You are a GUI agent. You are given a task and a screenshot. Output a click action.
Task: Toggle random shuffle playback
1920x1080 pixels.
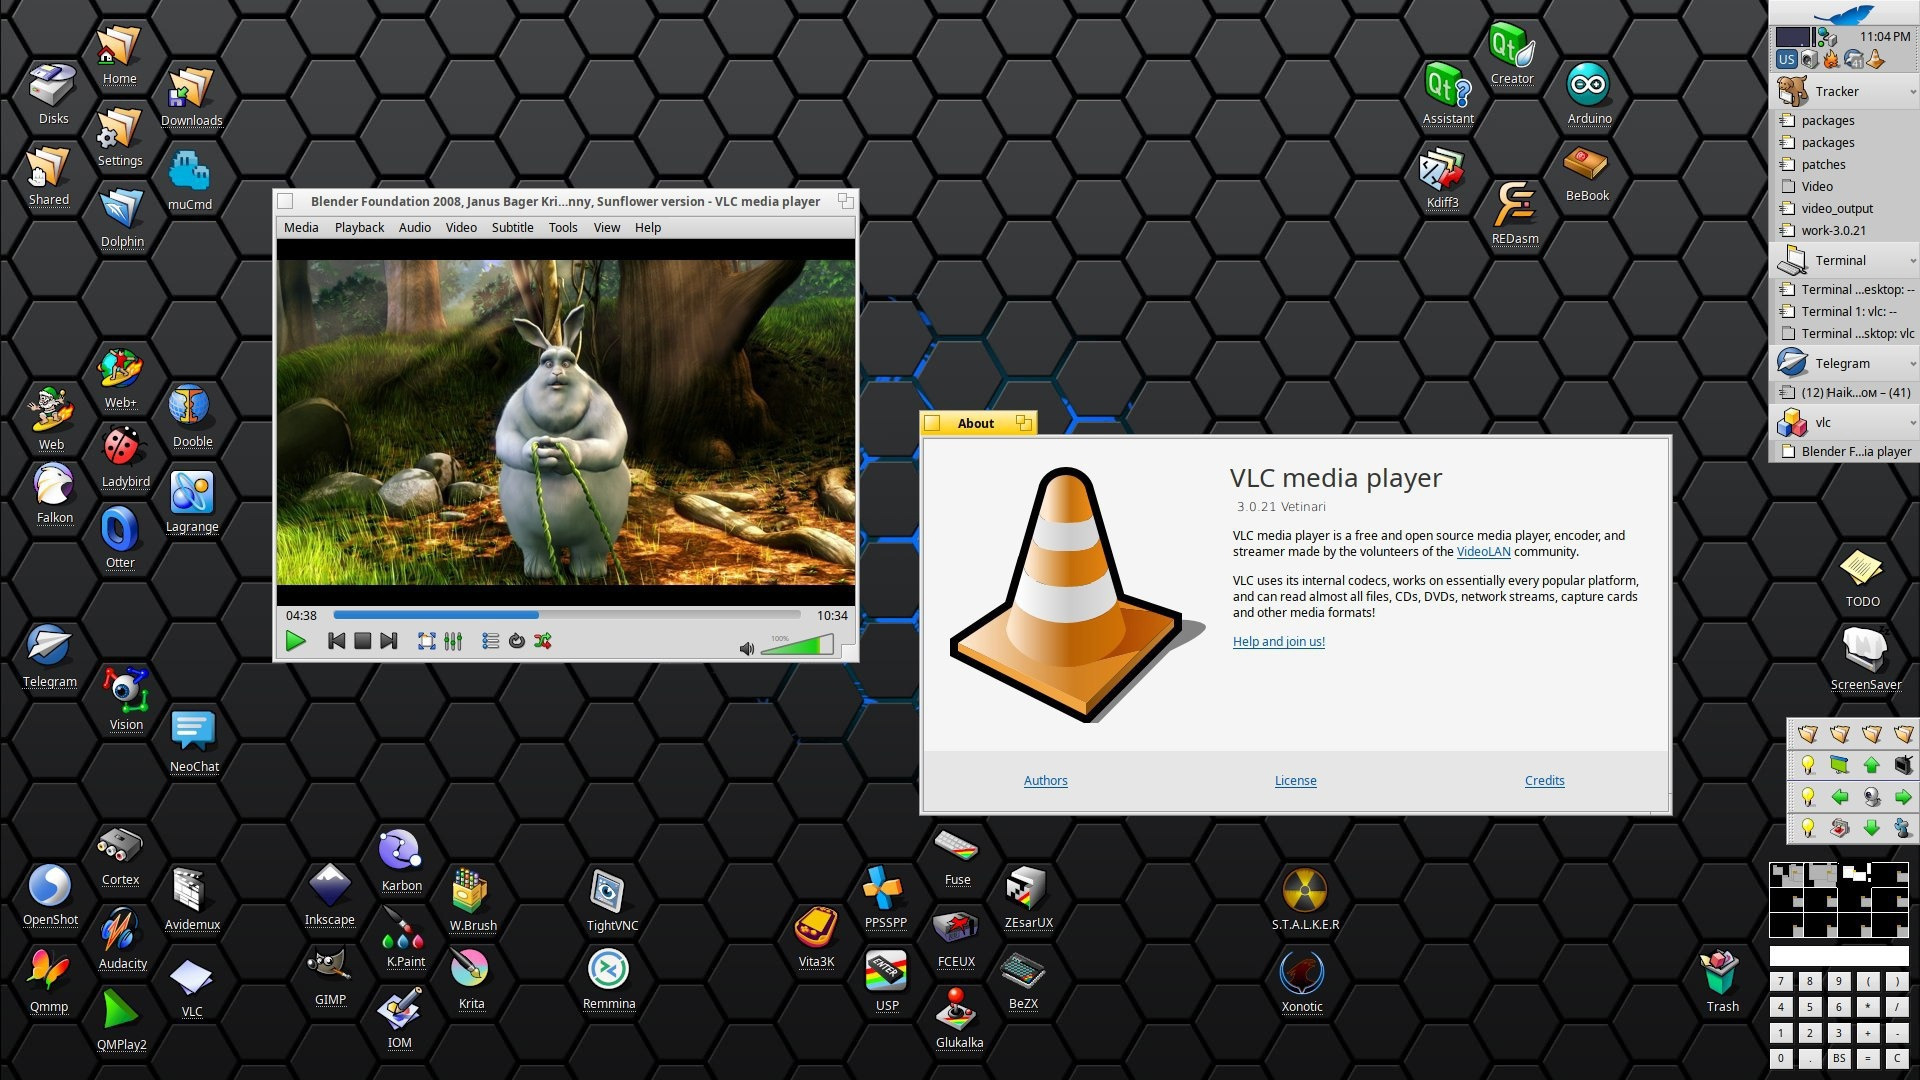point(543,641)
